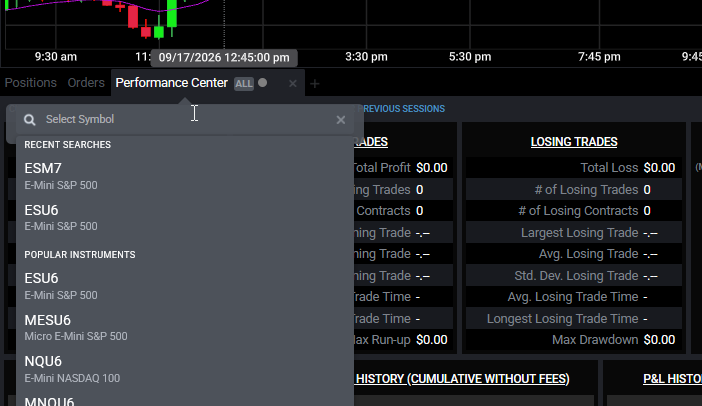Click the ALL accounts badge on Performance Center
The image size is (702, 406).
coord(244,84)
